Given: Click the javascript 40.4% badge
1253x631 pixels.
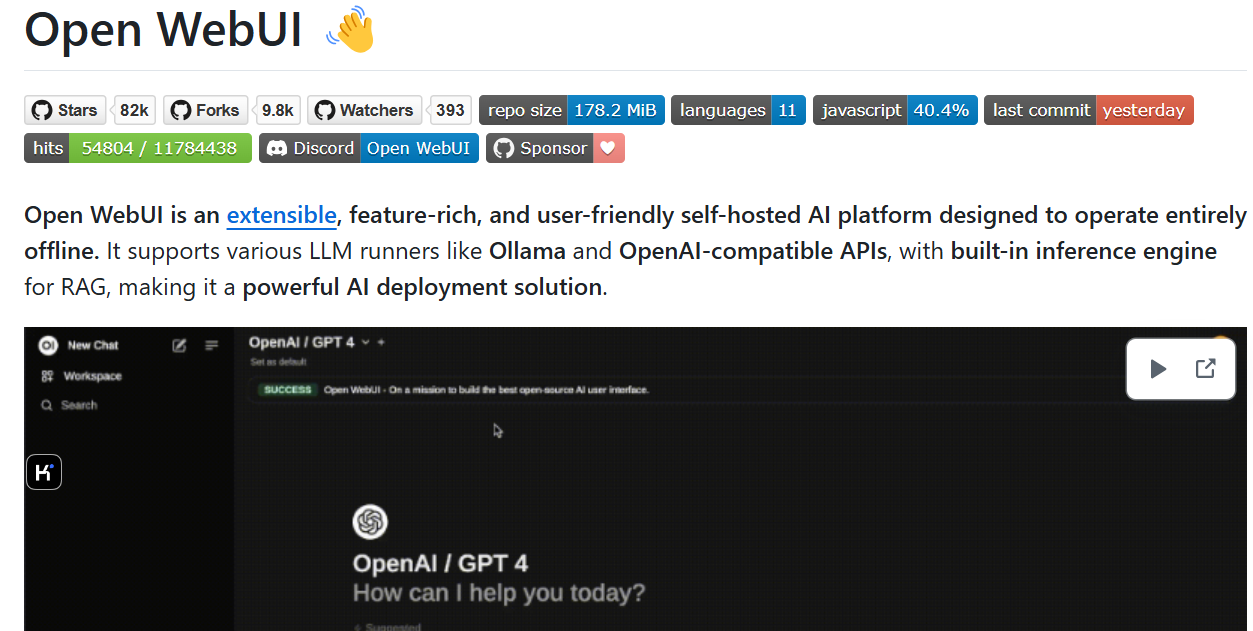Looking at the screenshot, I should point(895,110).
